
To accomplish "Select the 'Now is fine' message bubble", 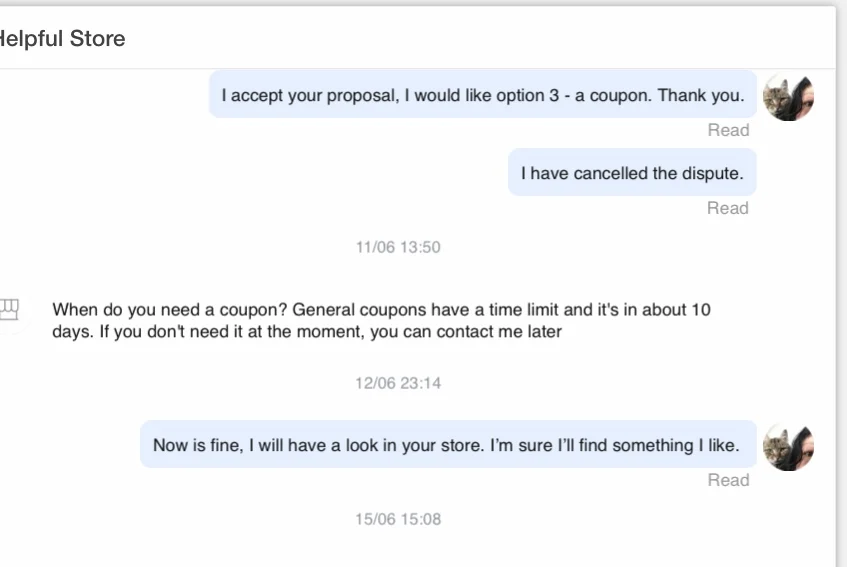I will tap(447, 445).
